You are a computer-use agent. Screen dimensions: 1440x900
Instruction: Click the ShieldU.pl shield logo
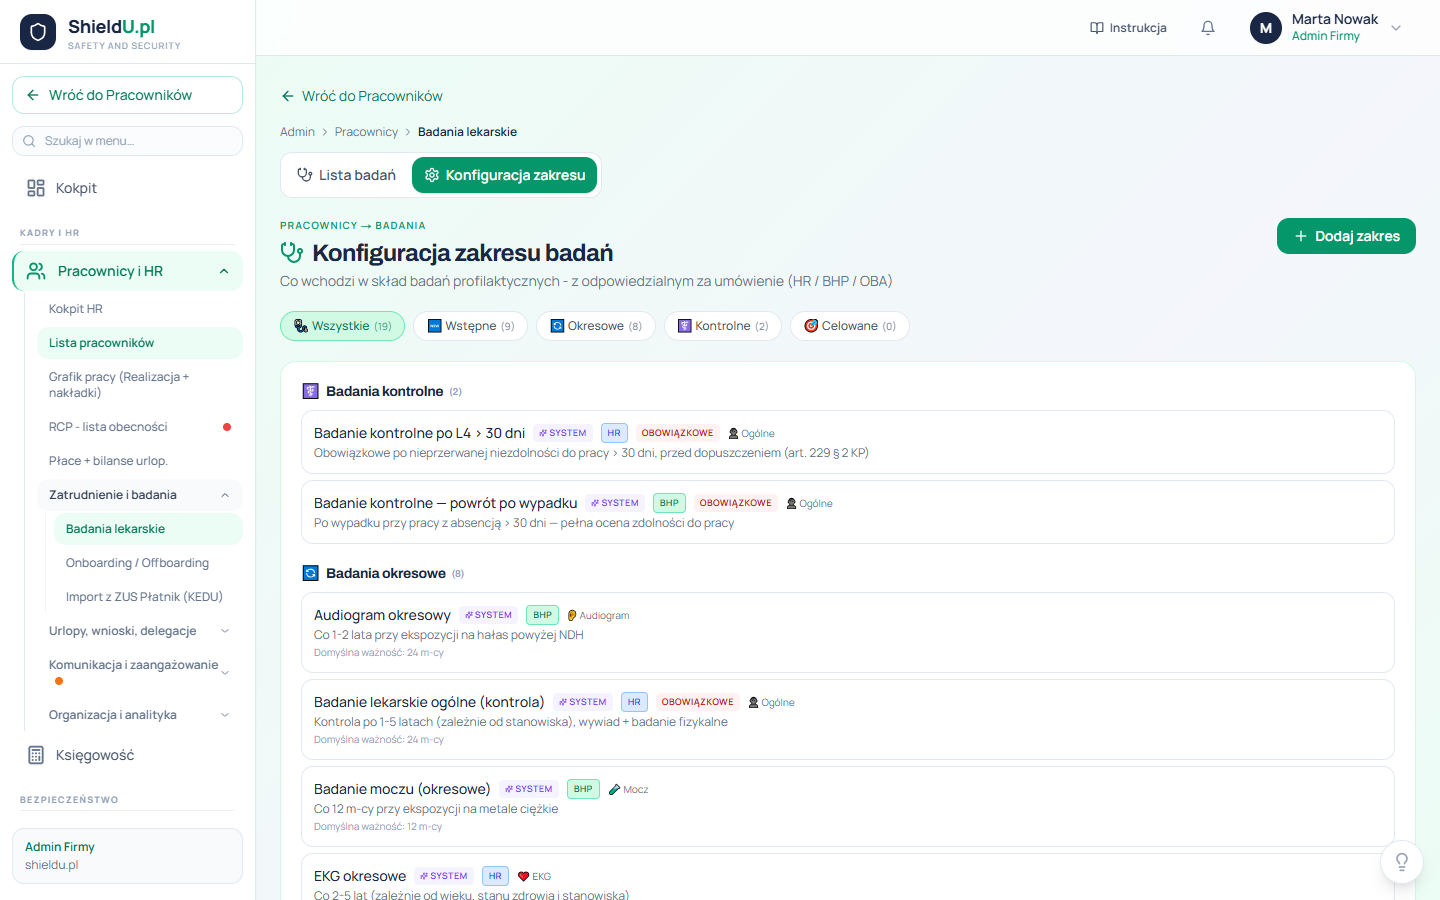[38, 32]
